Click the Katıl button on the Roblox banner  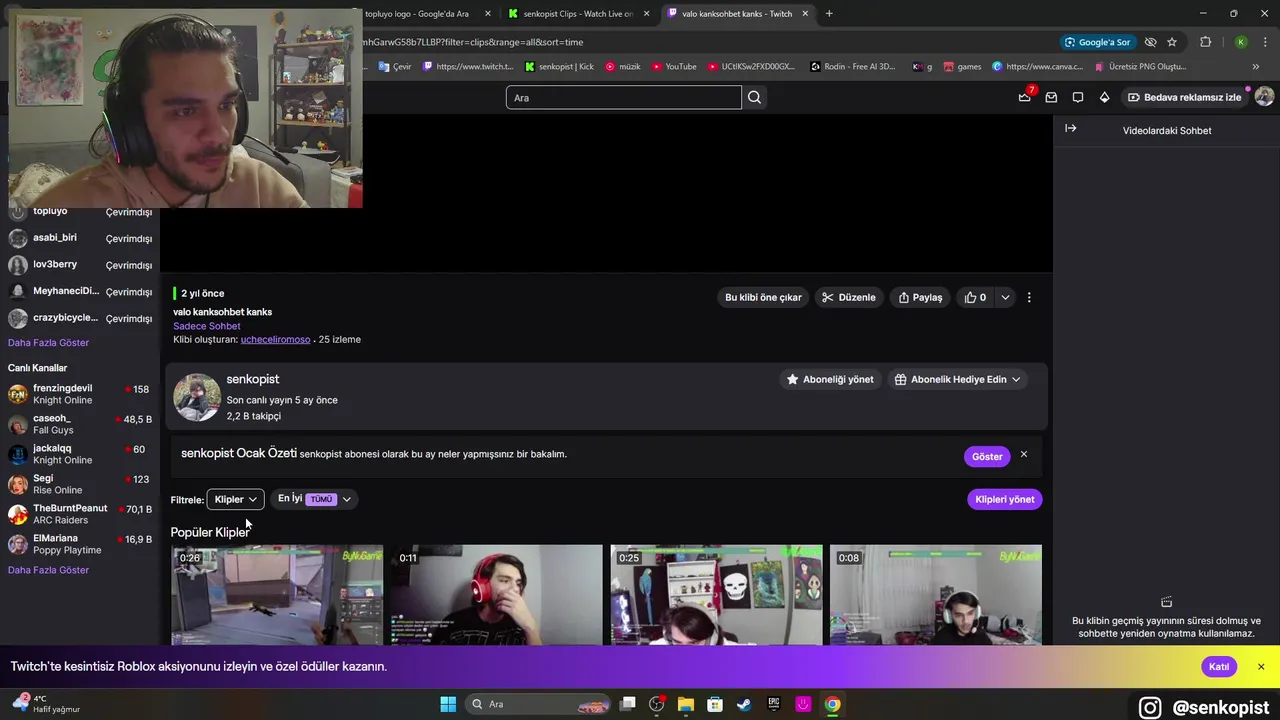[x=1219, y=667]
